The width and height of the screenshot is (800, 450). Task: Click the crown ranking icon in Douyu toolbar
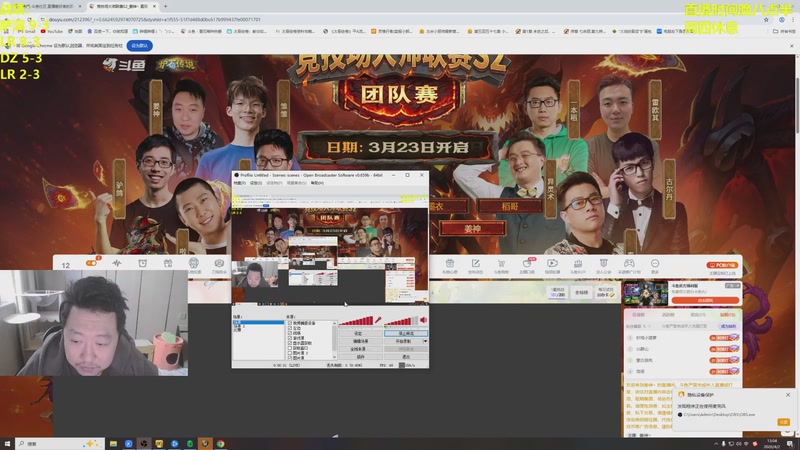[578, 264]
